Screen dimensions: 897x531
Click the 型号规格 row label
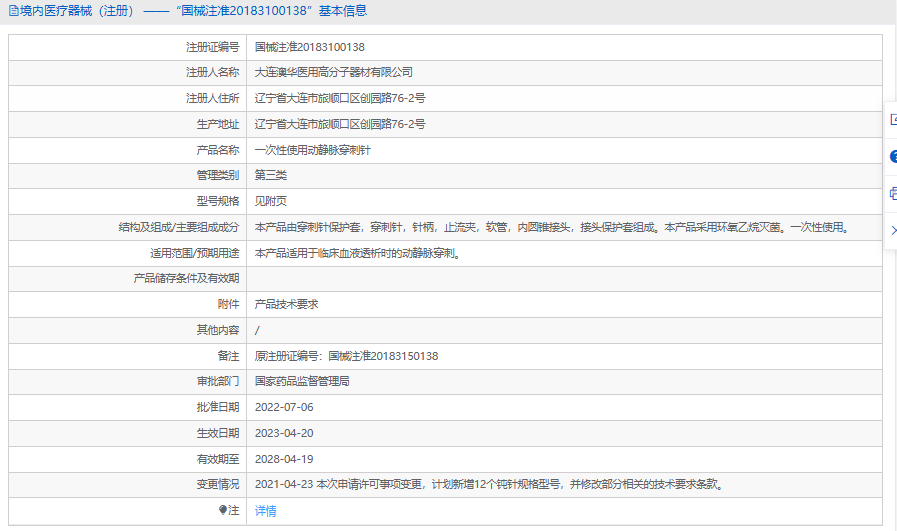[218, 201]
